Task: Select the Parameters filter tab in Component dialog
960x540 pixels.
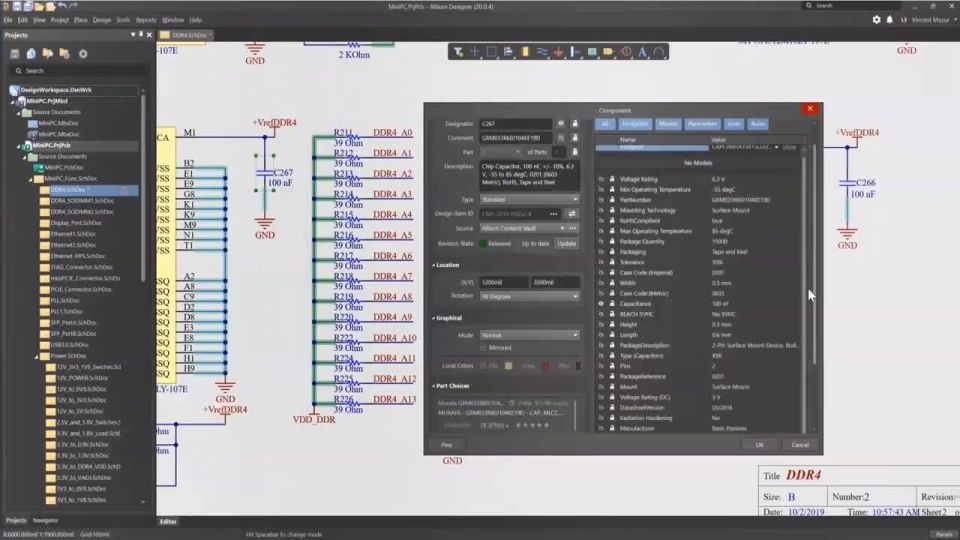Action: 702,124
